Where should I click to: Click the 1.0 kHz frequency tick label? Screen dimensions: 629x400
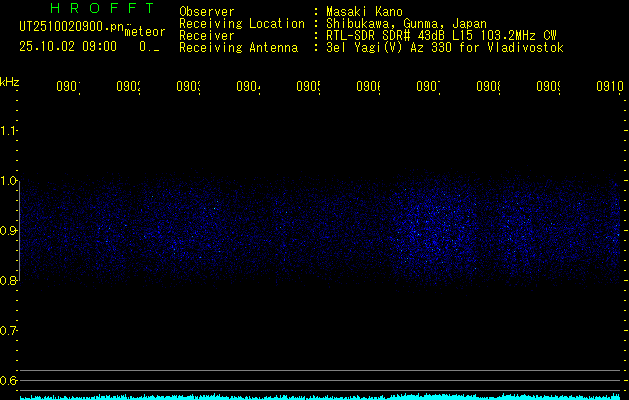pyautogui.click(x=8, y=181)
